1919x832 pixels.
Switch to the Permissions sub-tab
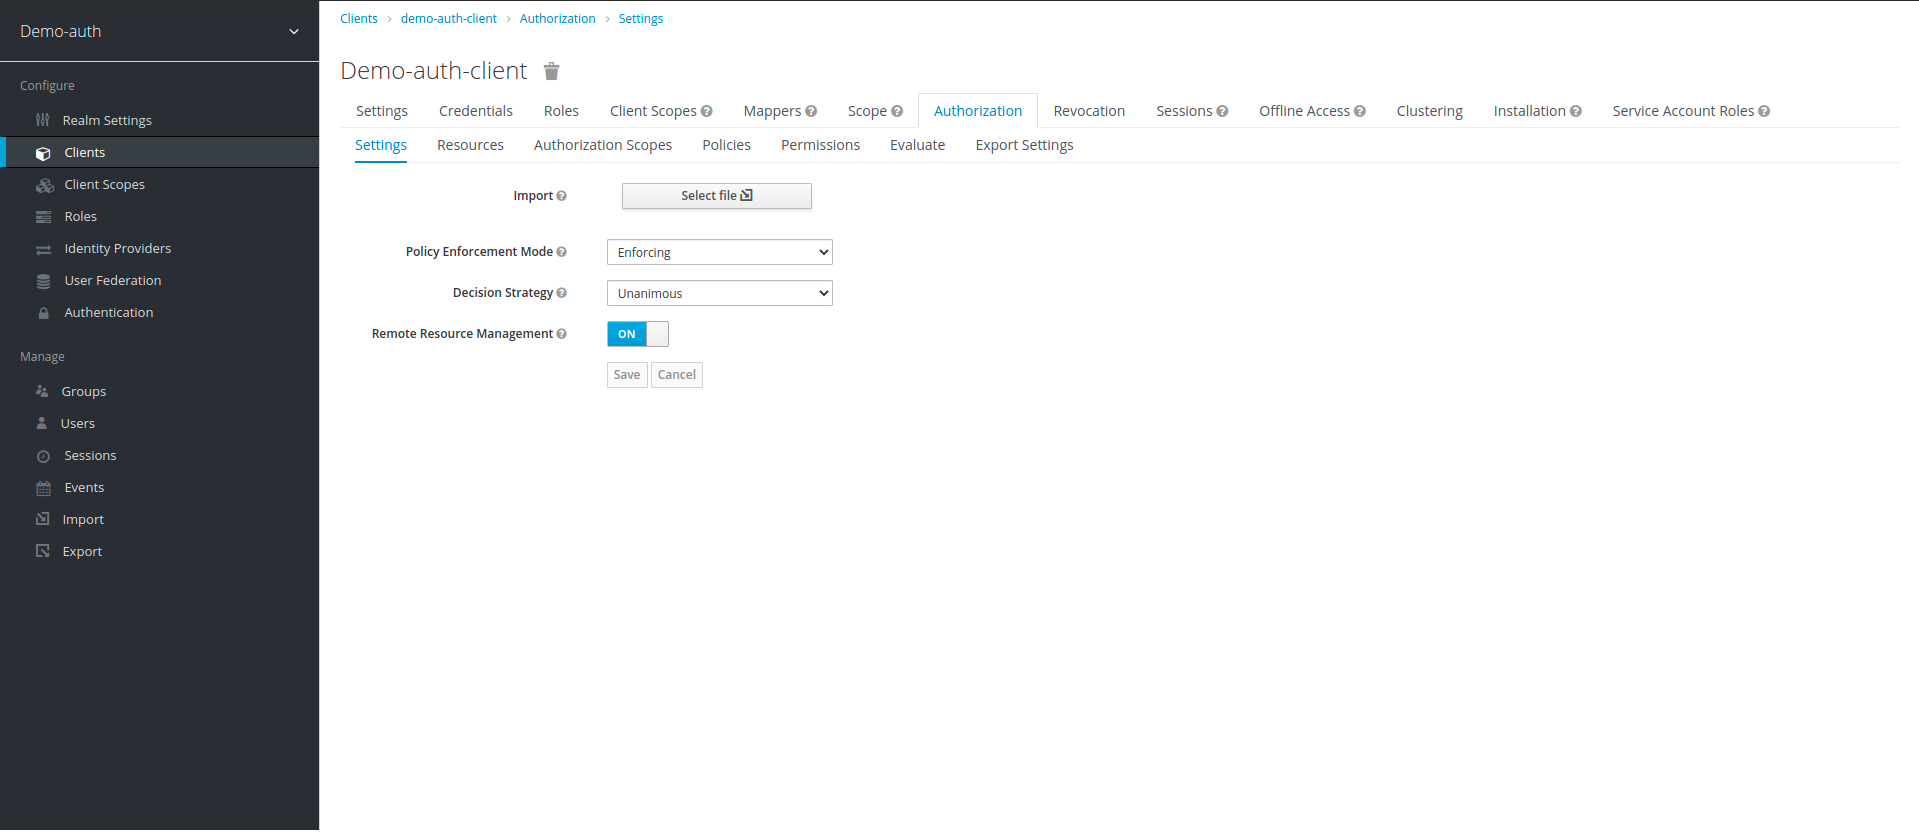[x=820, y=145]
